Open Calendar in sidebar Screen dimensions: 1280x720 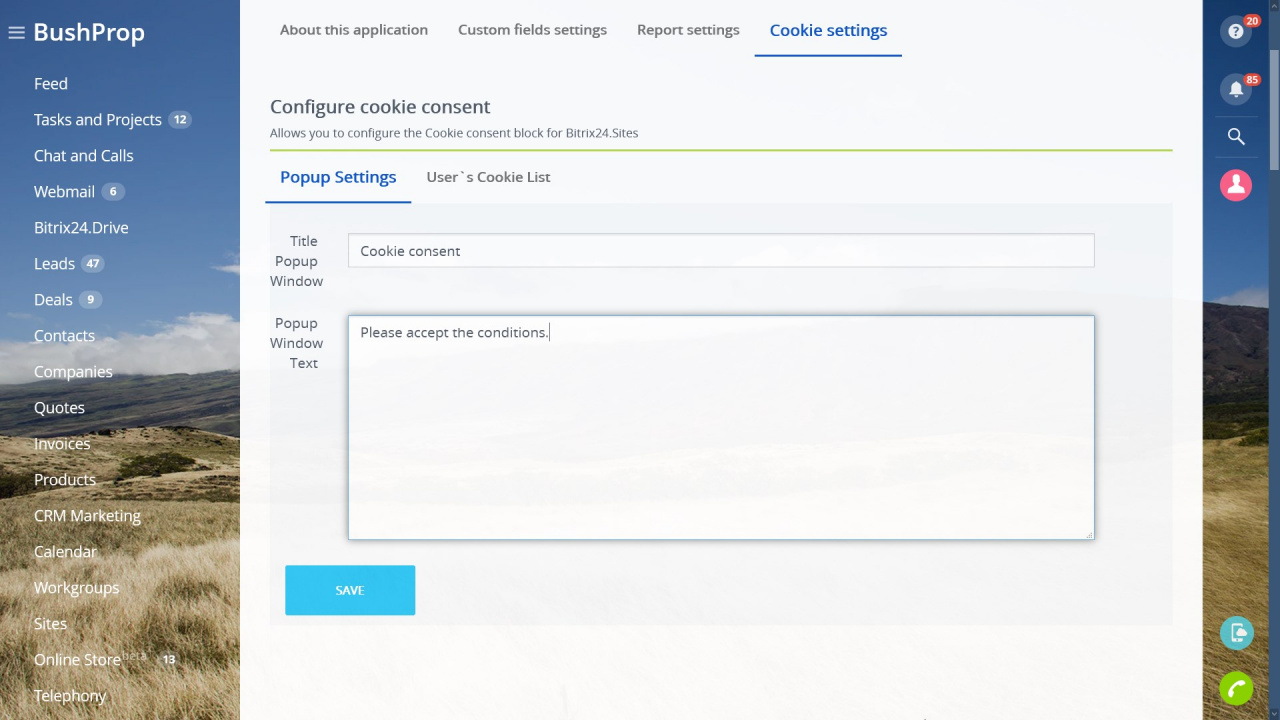coord(65,552)
